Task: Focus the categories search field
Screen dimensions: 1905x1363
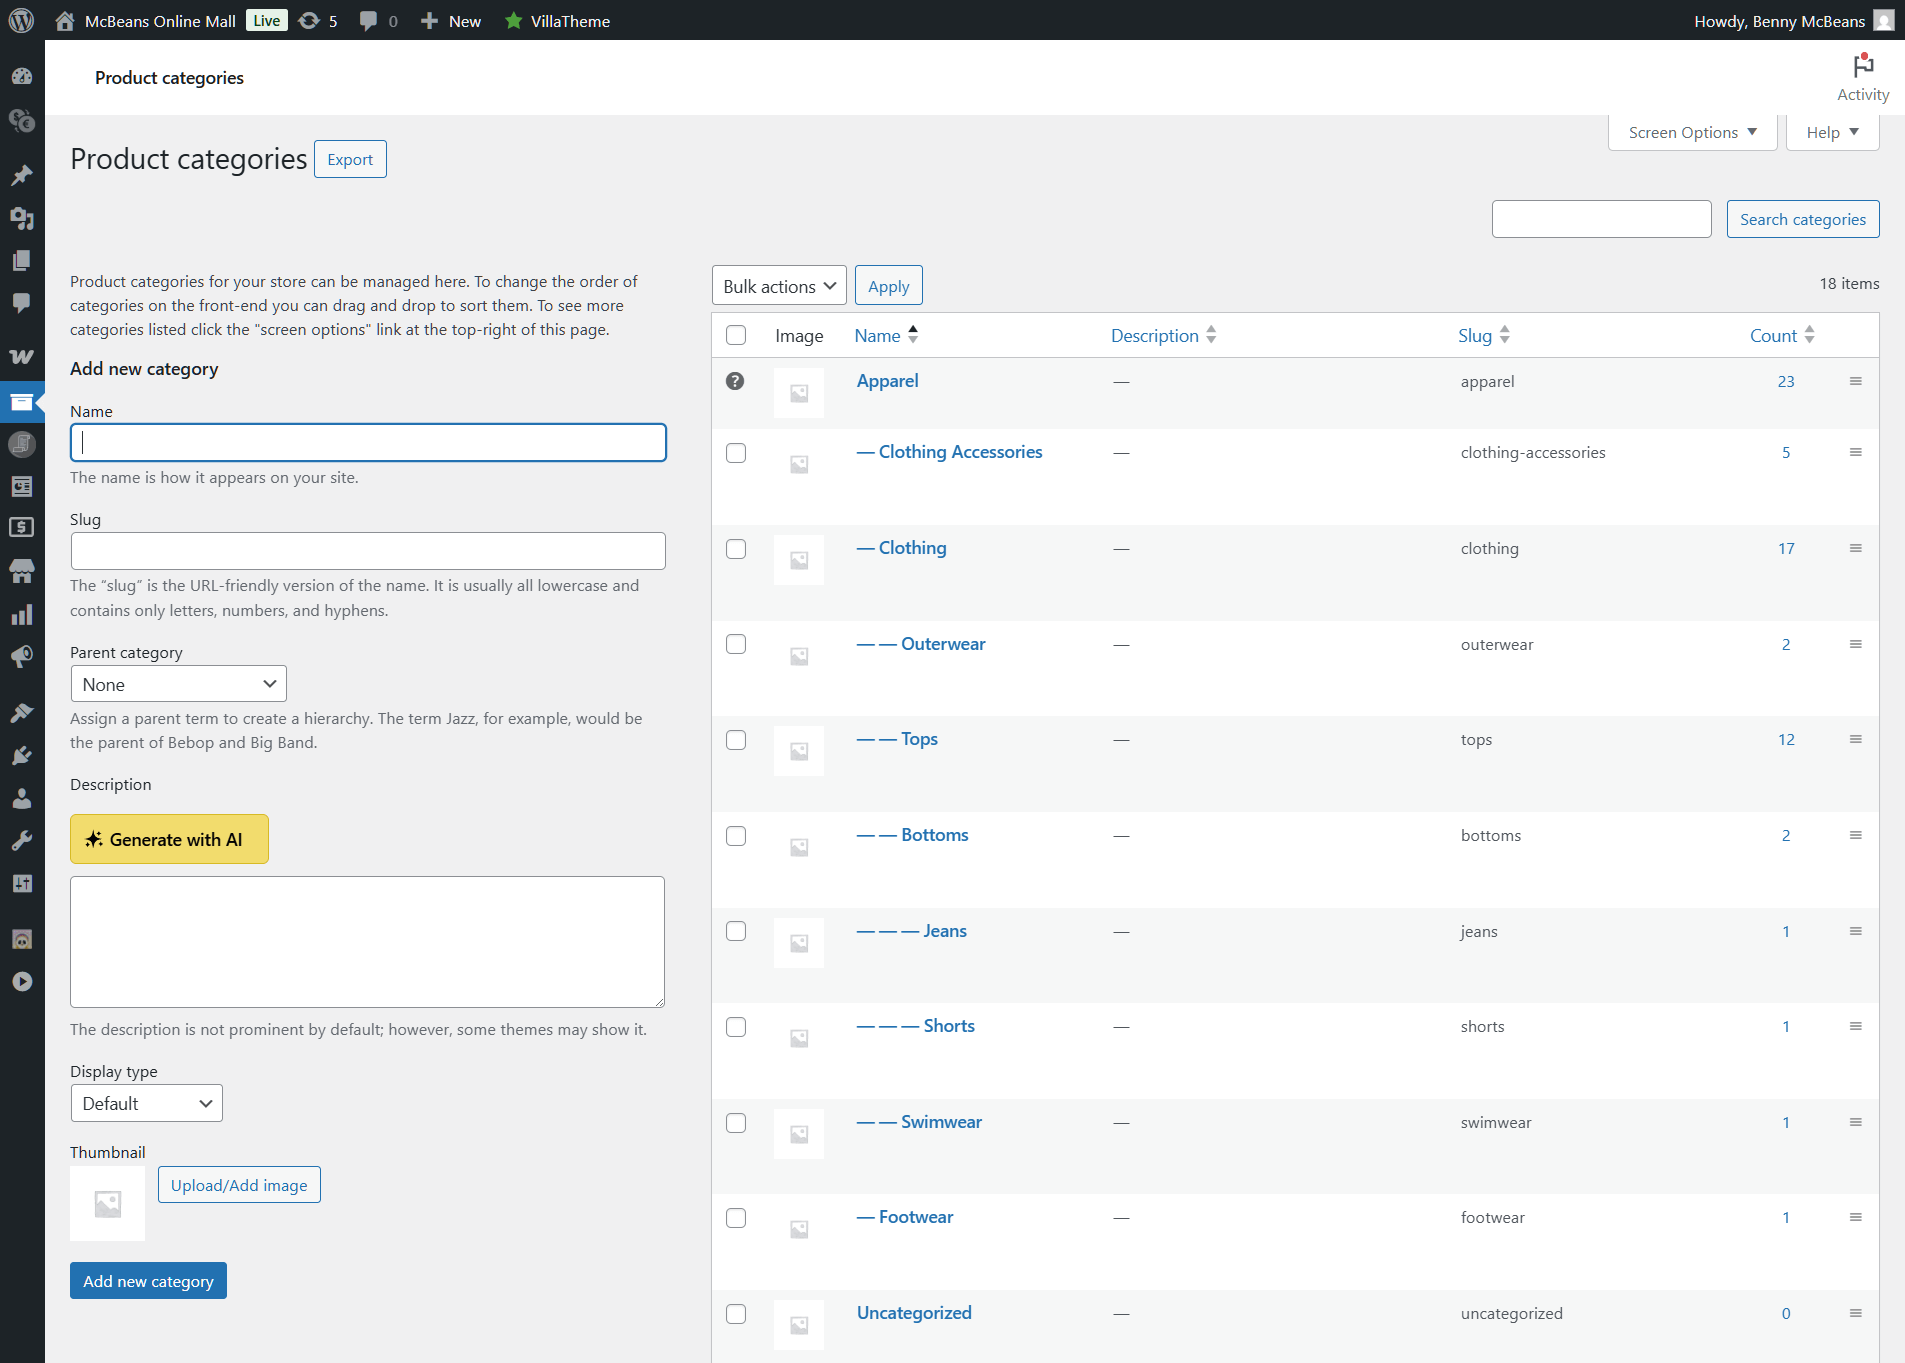Action: (1602, 219)
